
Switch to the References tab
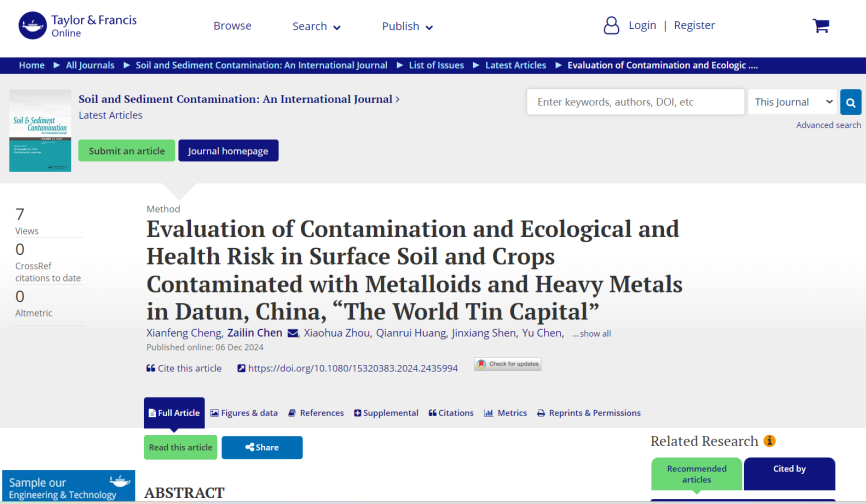(x=316, y=413)
